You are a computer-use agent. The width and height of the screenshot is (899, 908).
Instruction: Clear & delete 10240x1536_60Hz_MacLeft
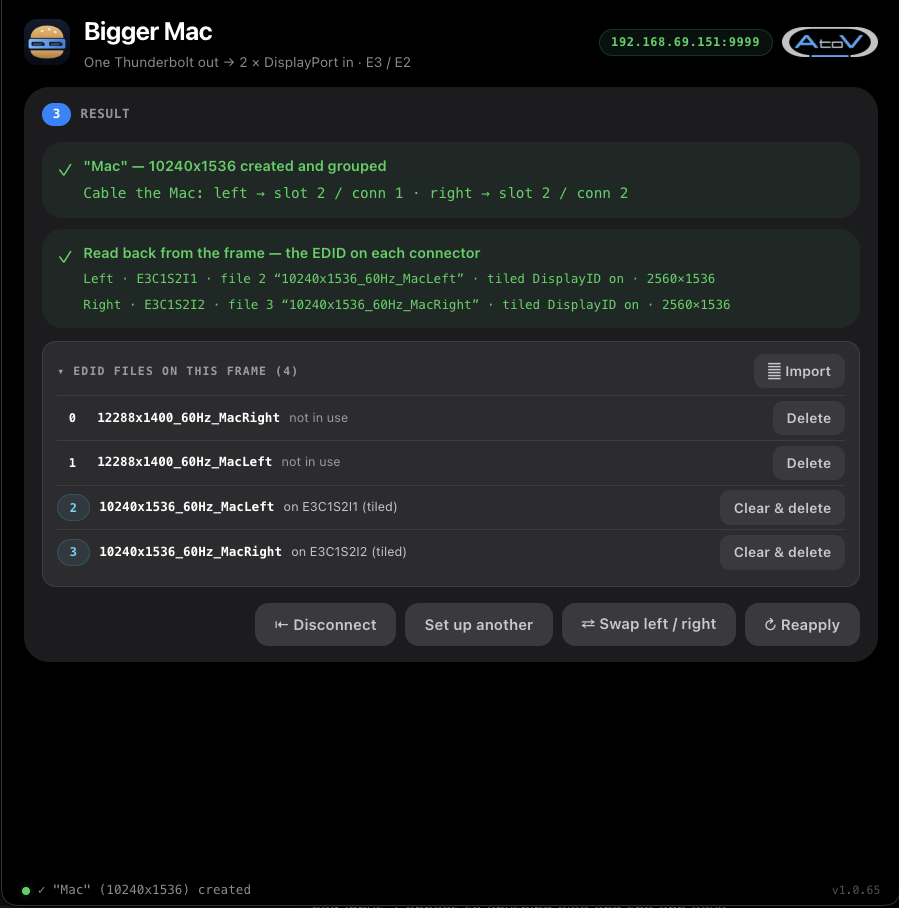782,508
